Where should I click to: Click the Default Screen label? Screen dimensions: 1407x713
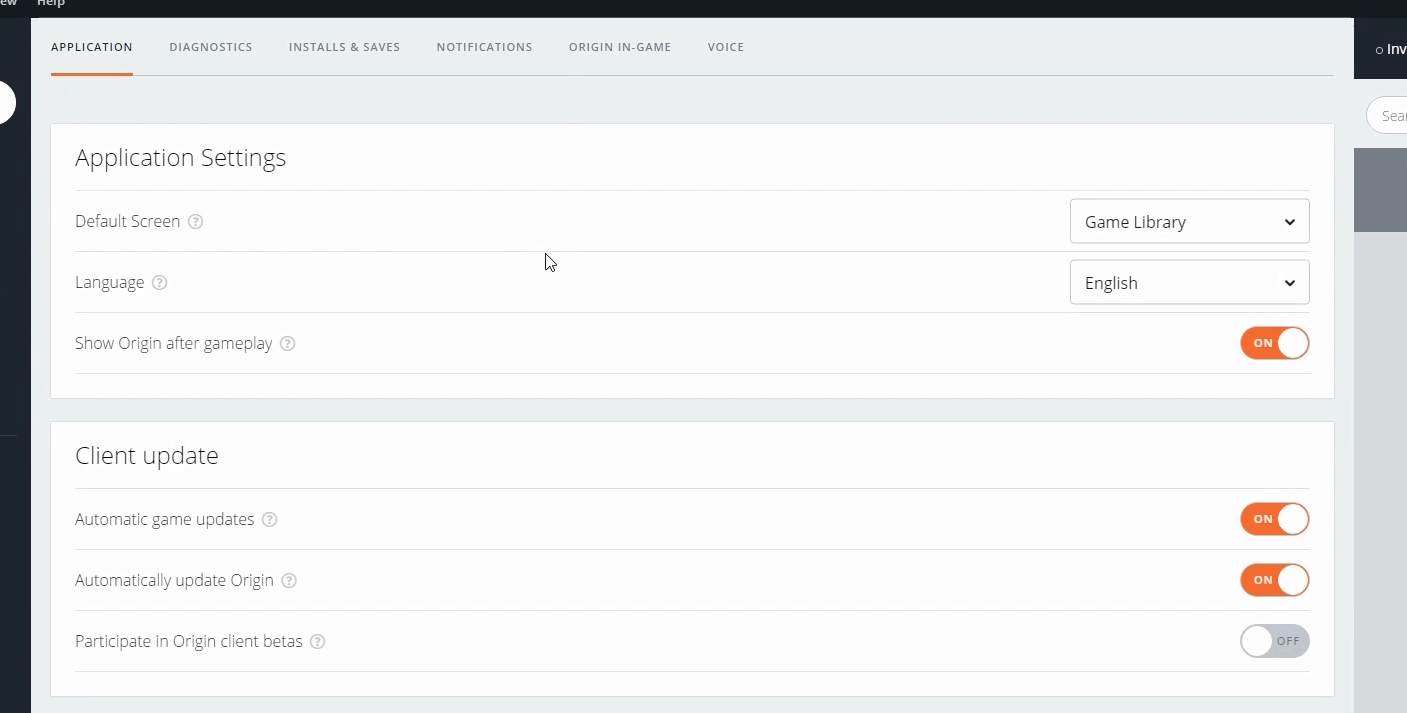(128, 222)
